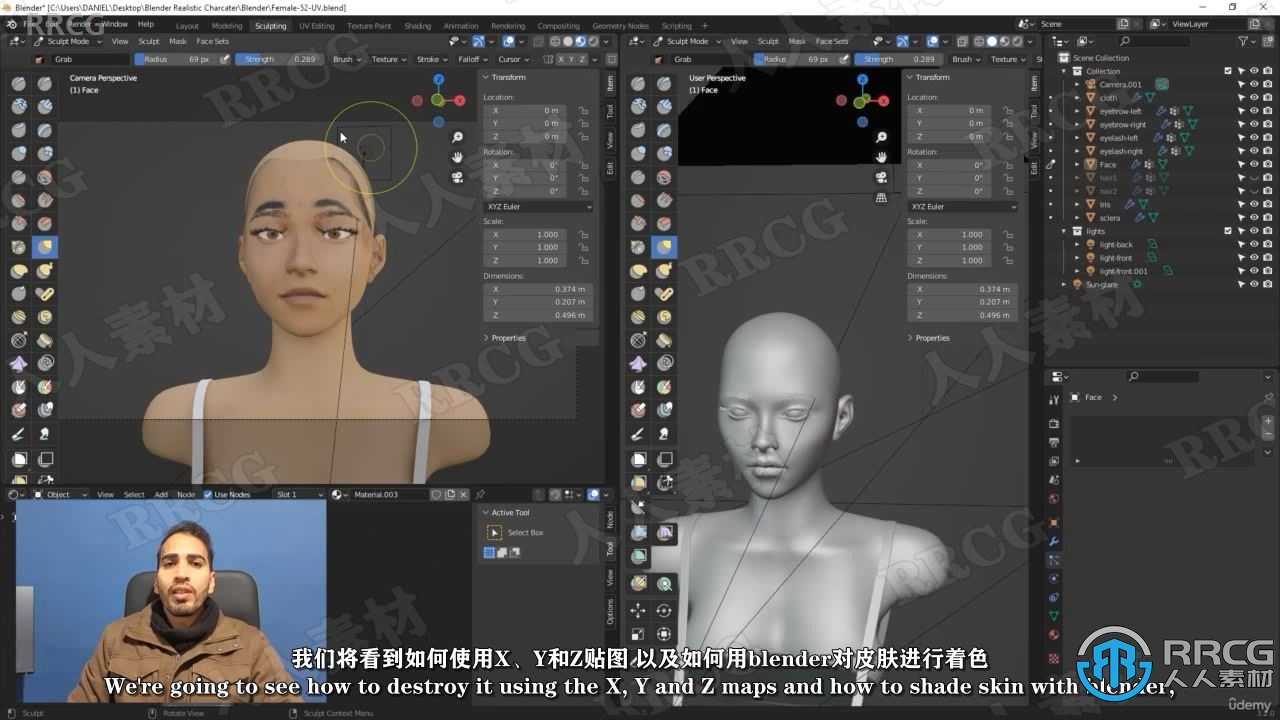Open Modifiers wrench properties tab

click(x=1054, y=541)
